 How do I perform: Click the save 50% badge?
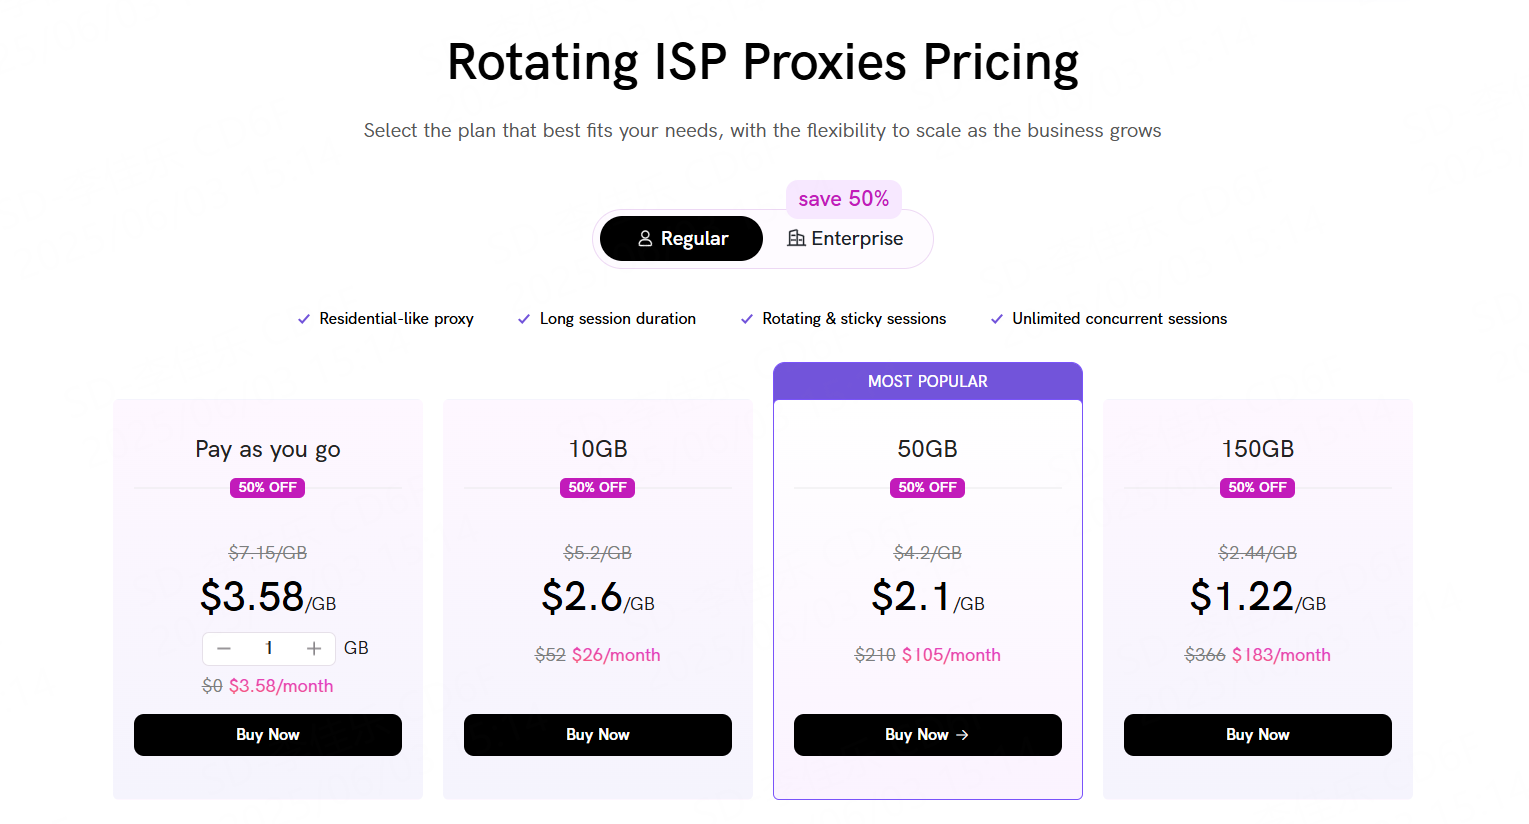[x=844, y=199]
